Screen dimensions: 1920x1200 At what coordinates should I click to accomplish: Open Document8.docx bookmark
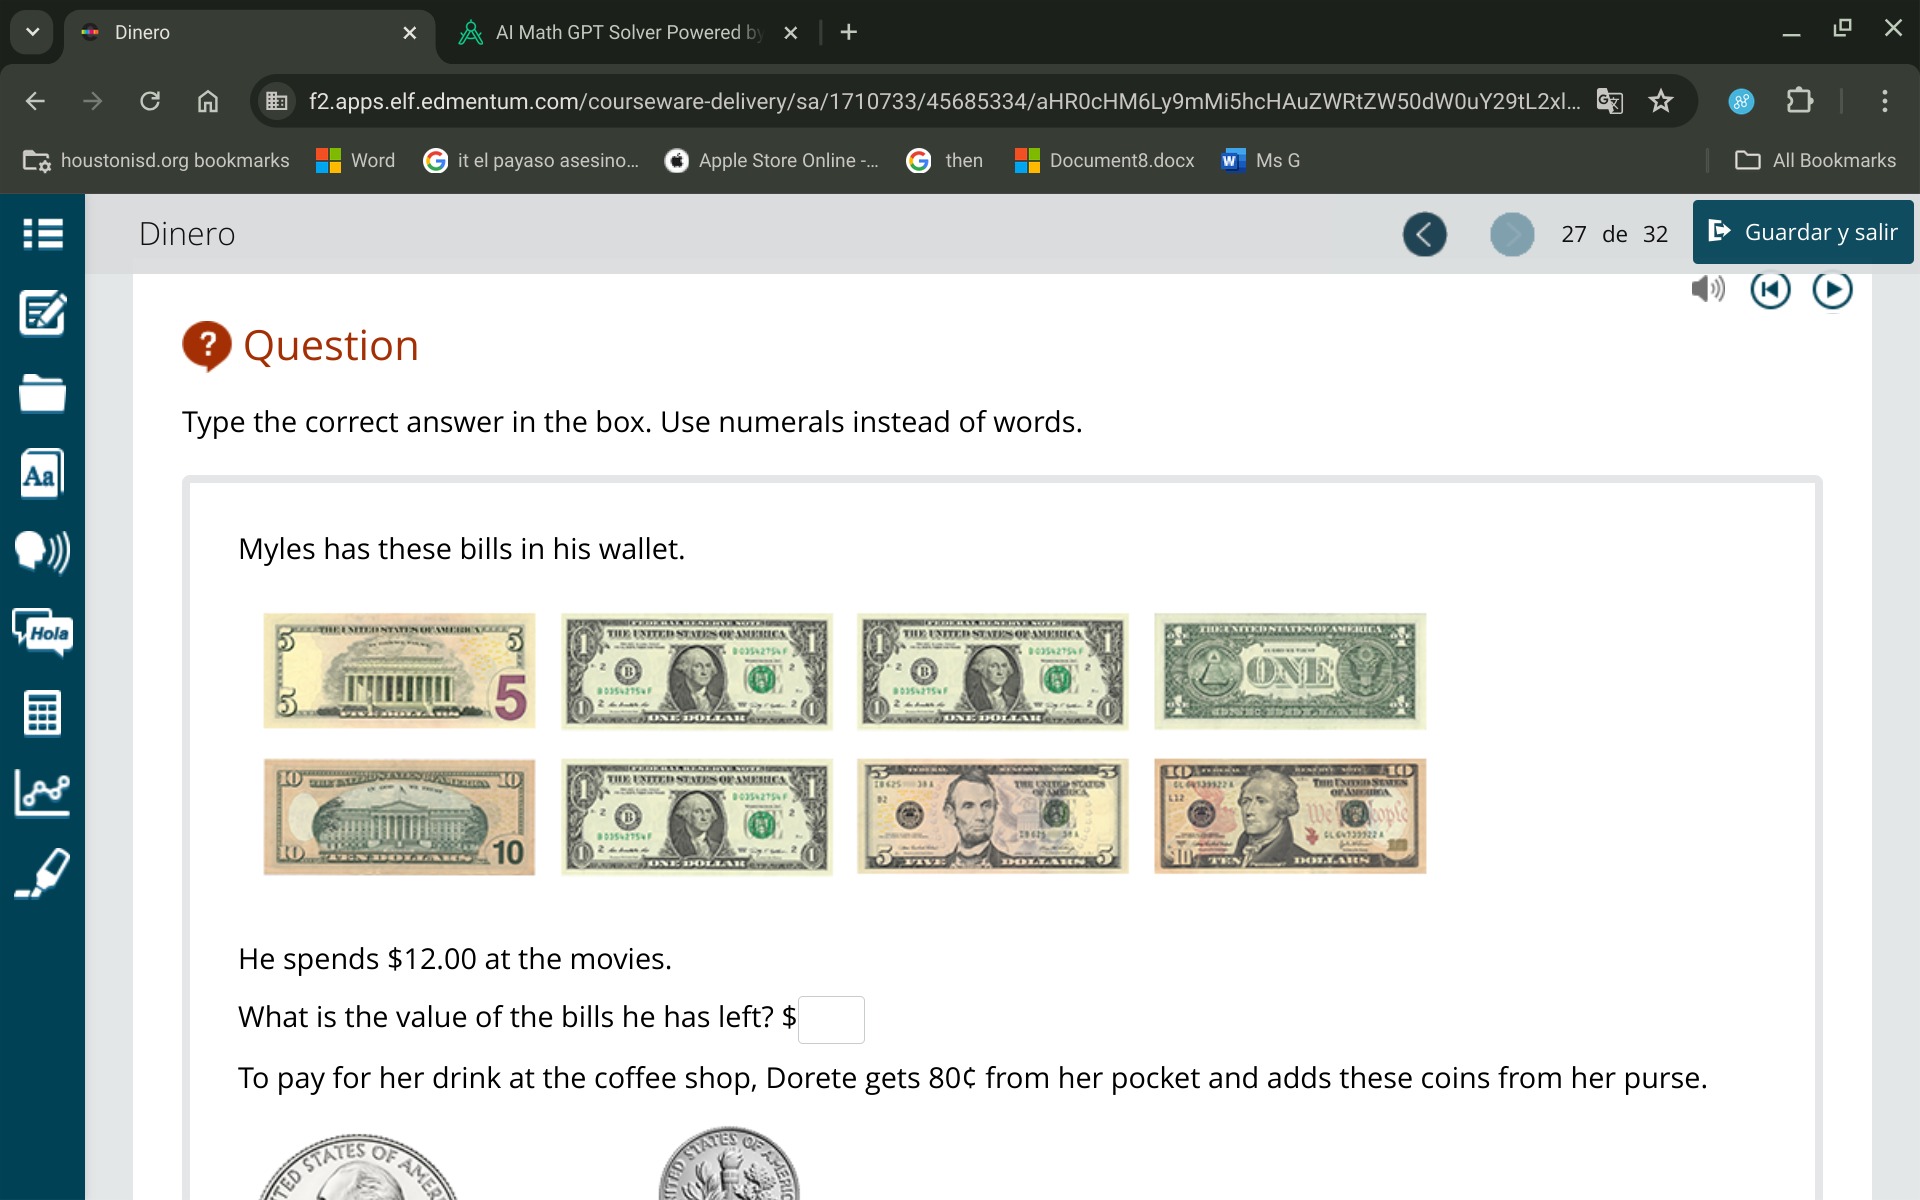coord(1105,160)
